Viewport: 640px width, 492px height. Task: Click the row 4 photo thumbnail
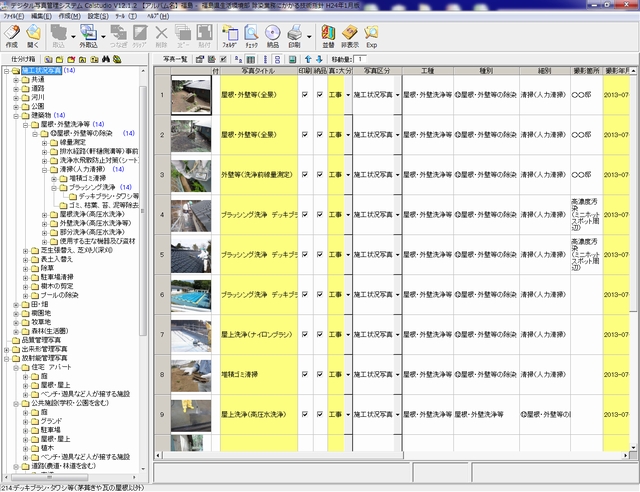(x=189, y=214)
